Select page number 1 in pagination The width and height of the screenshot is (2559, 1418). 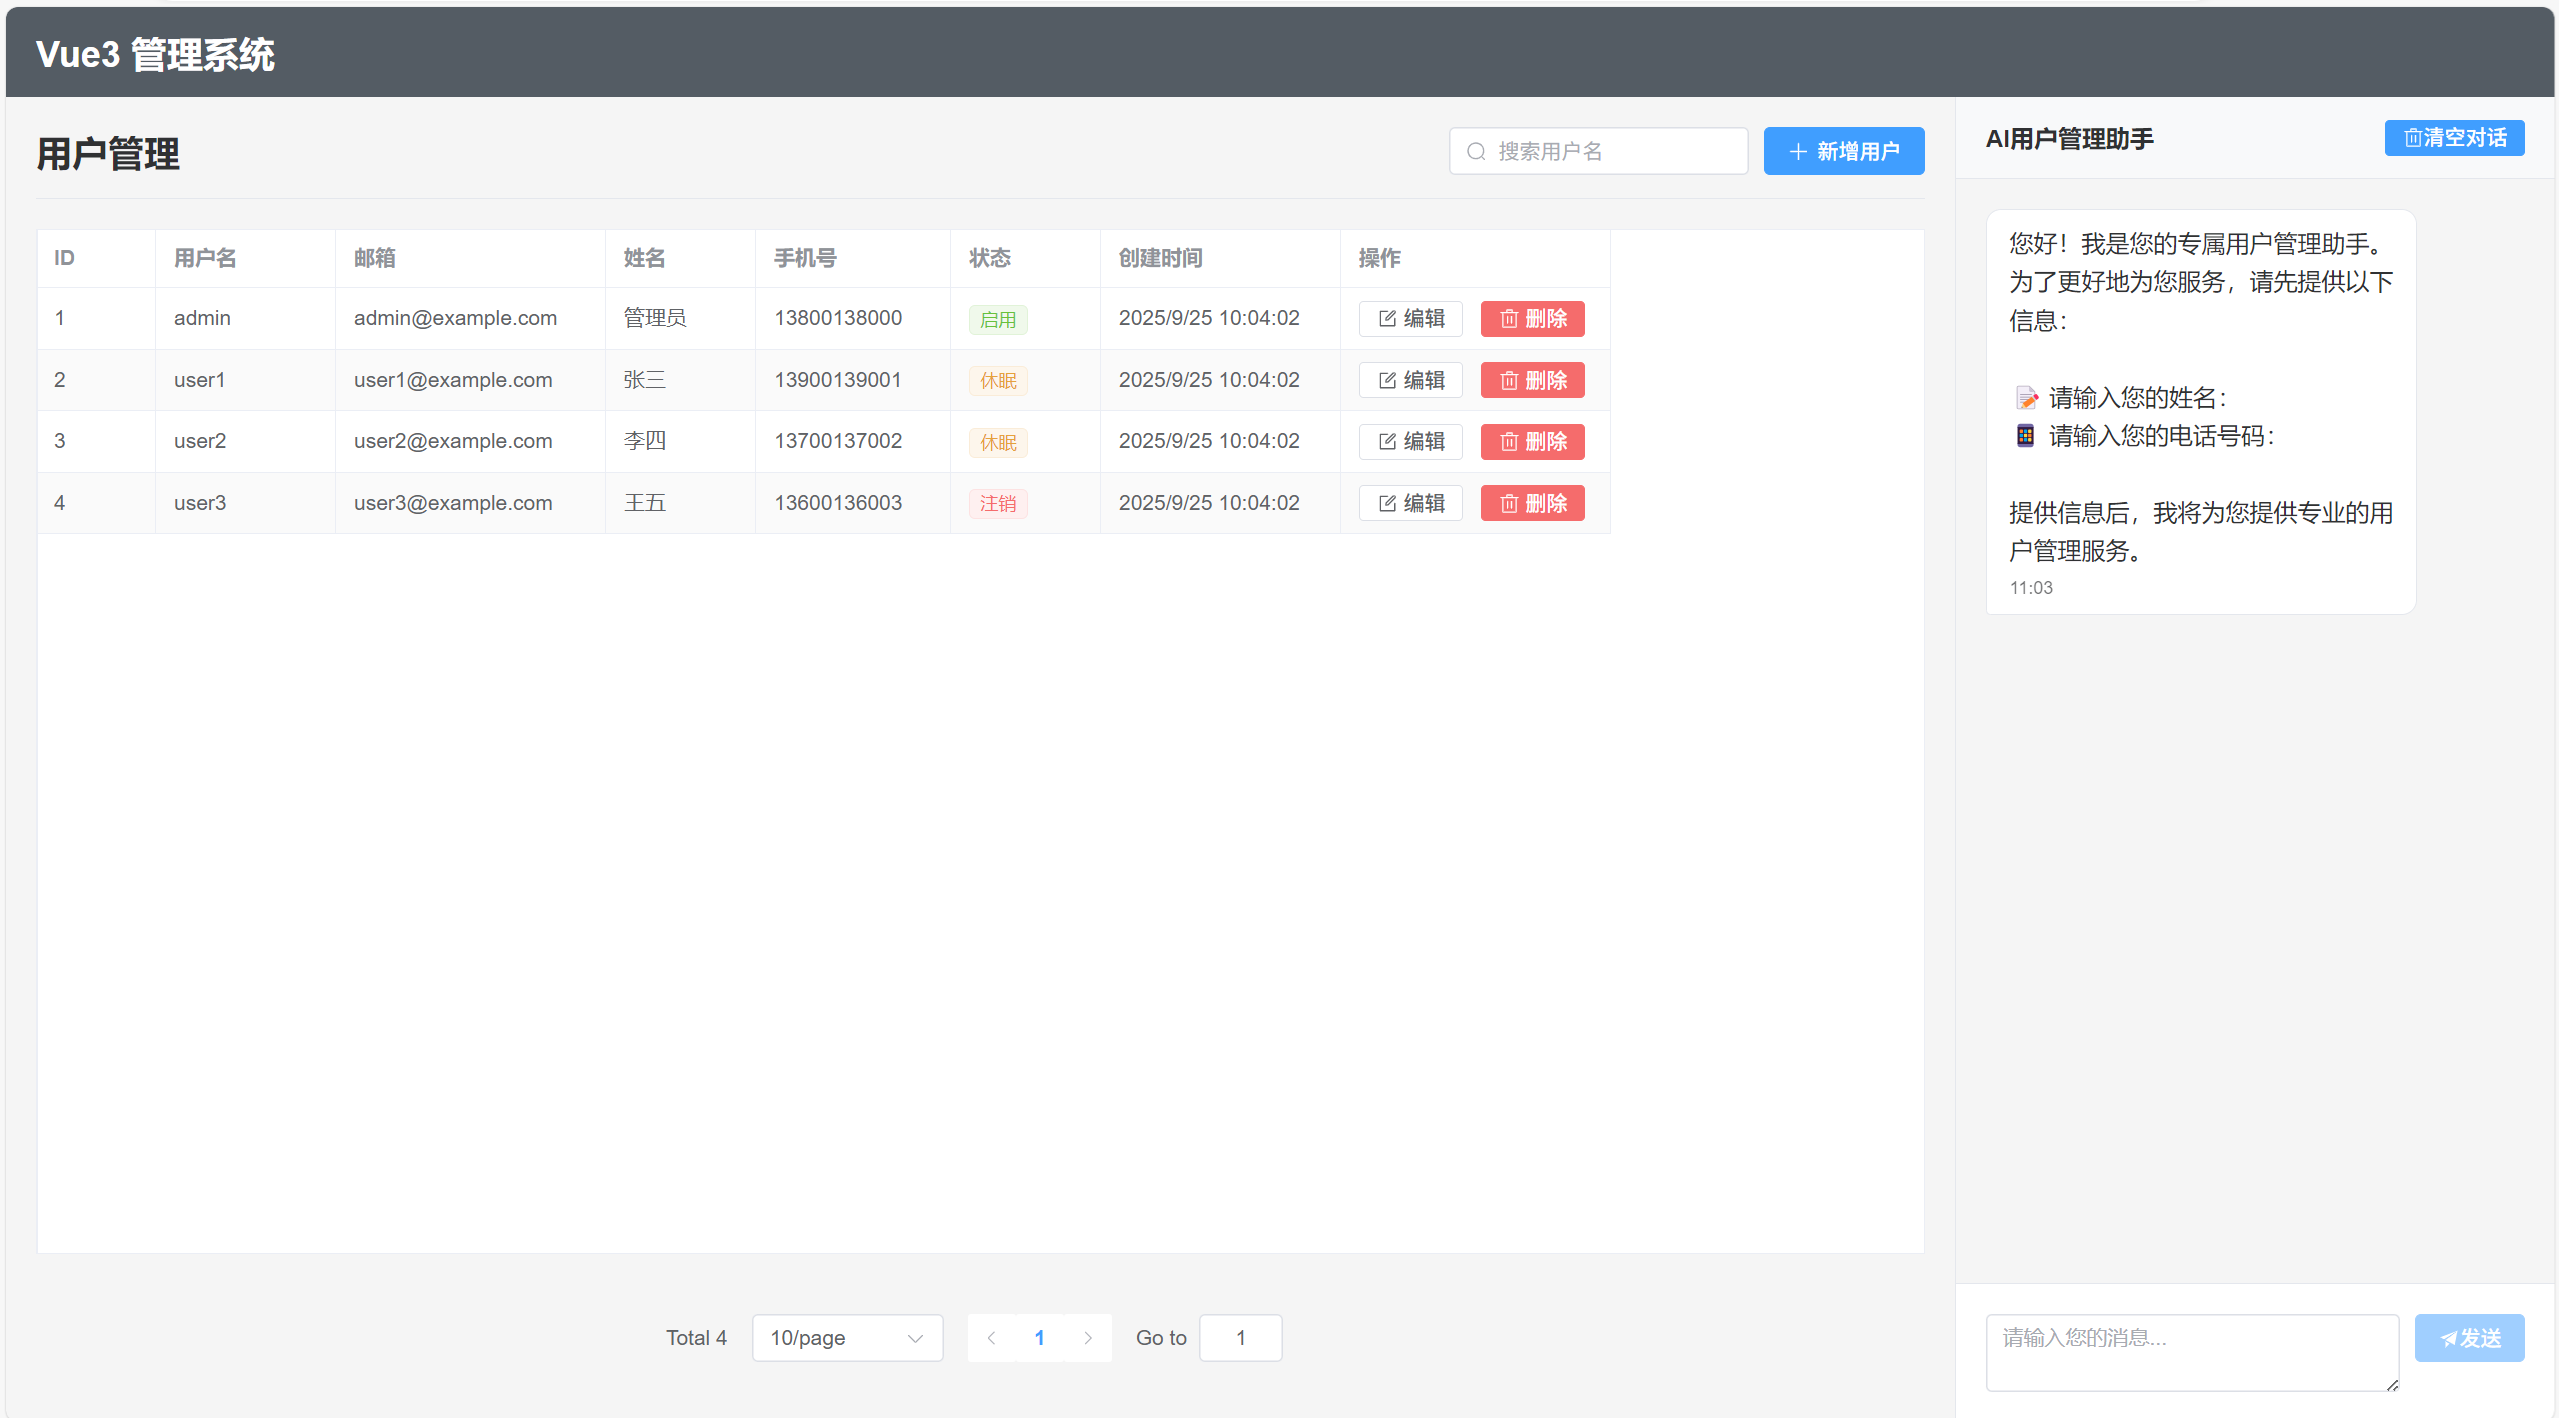[1039, 1338]
